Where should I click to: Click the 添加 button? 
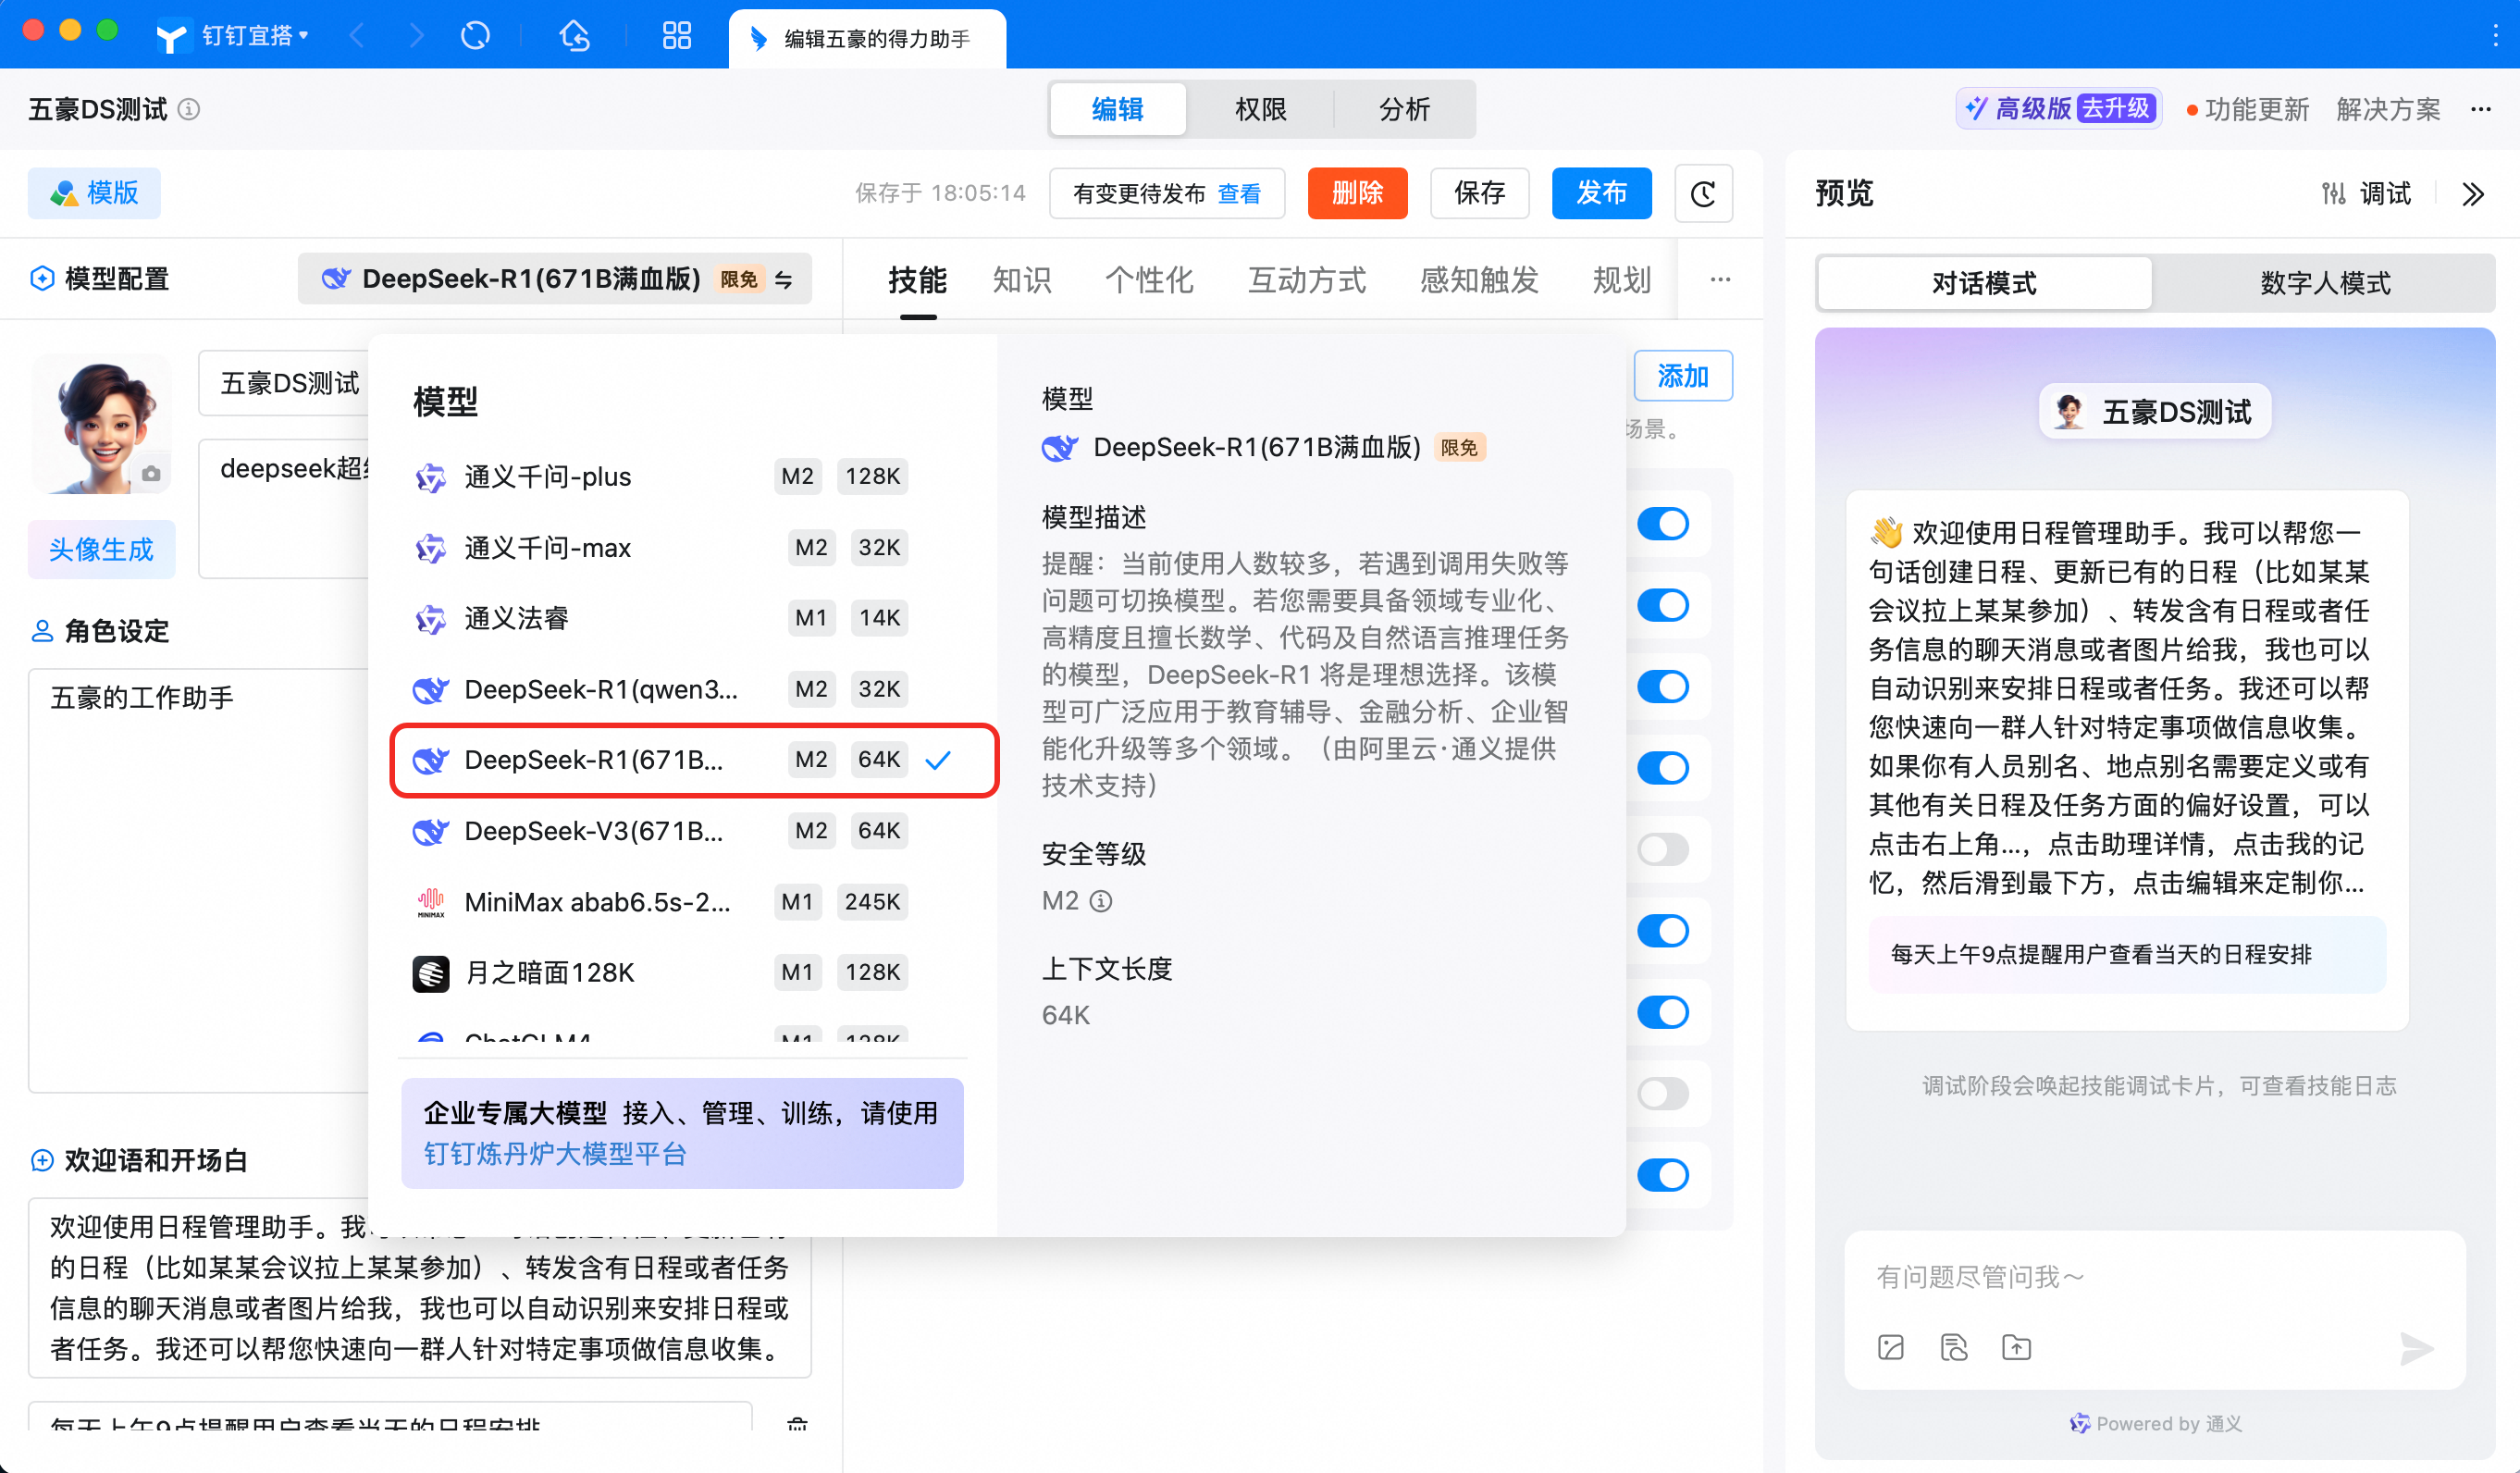click(1683, 376)
